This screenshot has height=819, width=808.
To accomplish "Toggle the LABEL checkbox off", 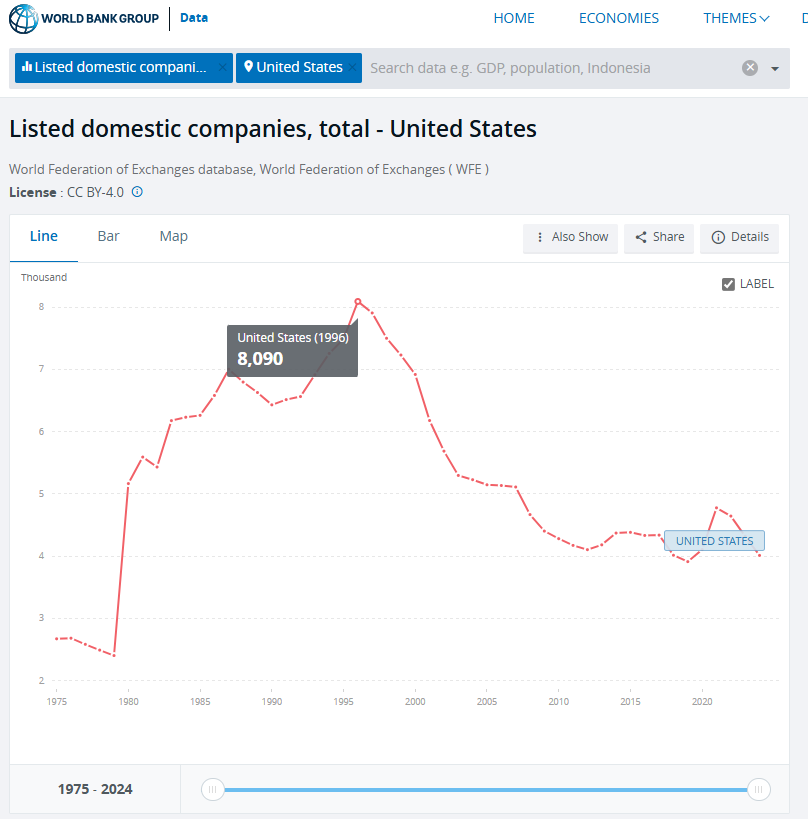I will pyautogui.click(x=729, y=284).
